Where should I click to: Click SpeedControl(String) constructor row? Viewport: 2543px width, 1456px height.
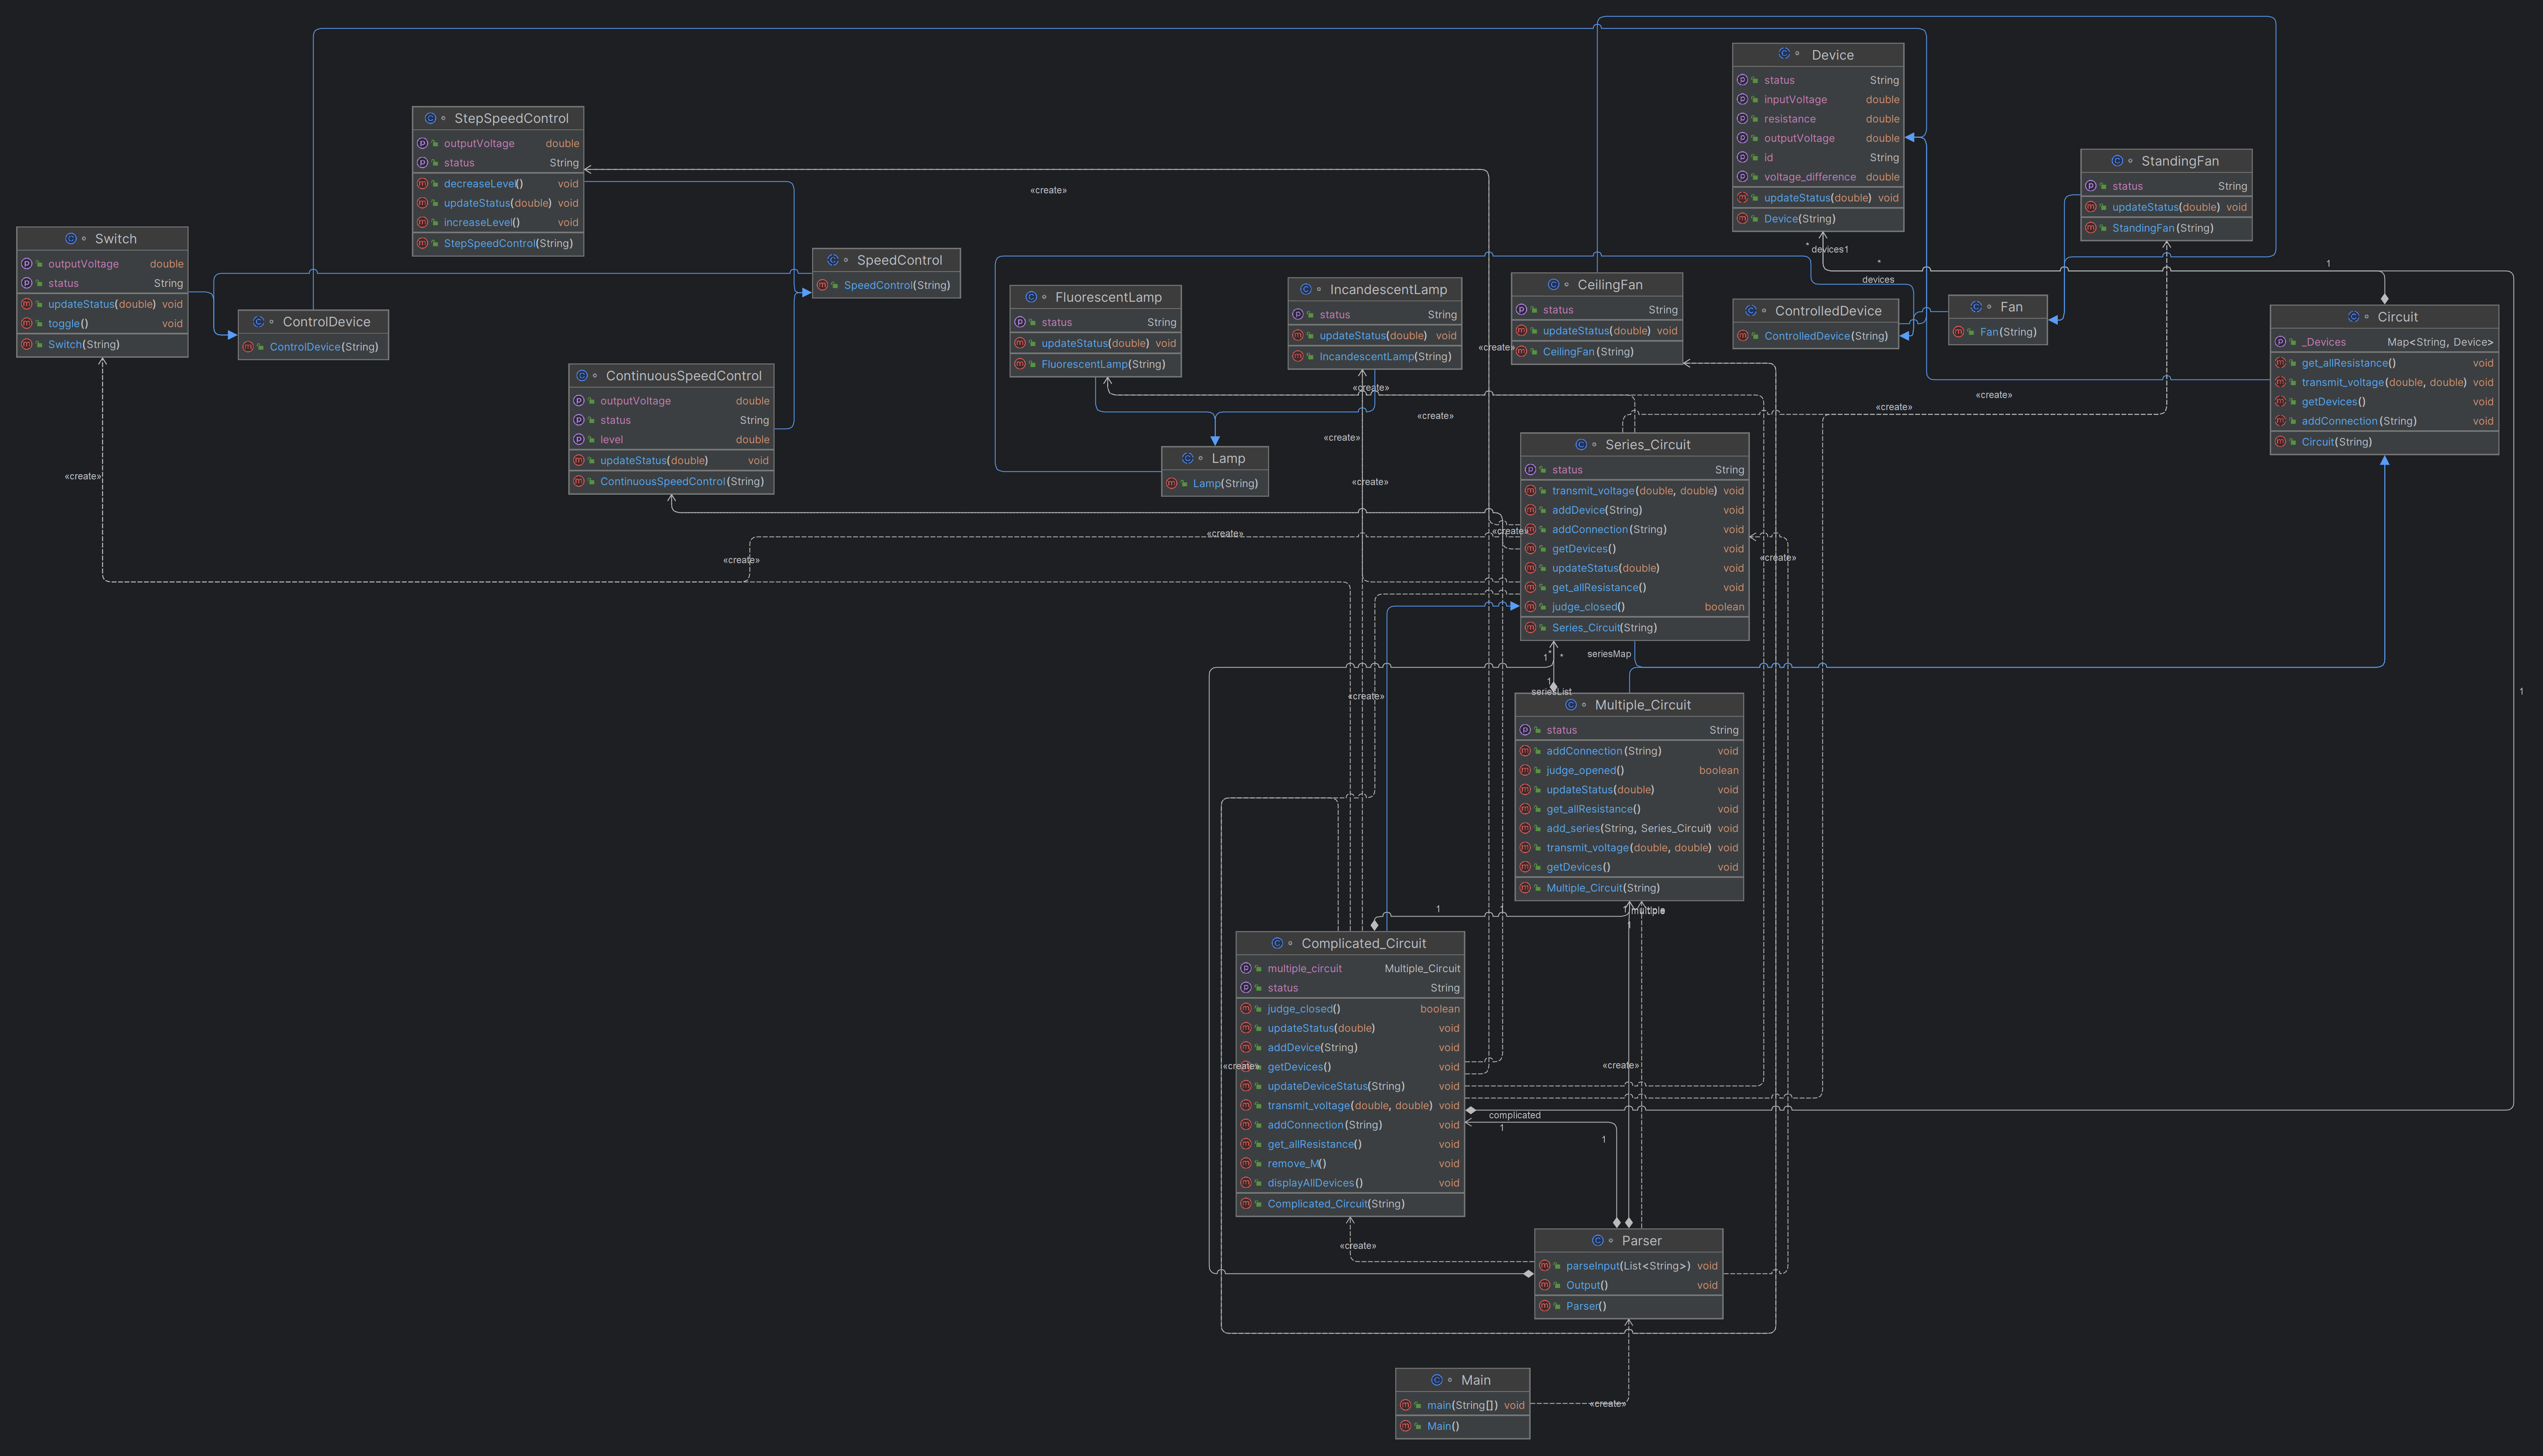coord(886,286)
